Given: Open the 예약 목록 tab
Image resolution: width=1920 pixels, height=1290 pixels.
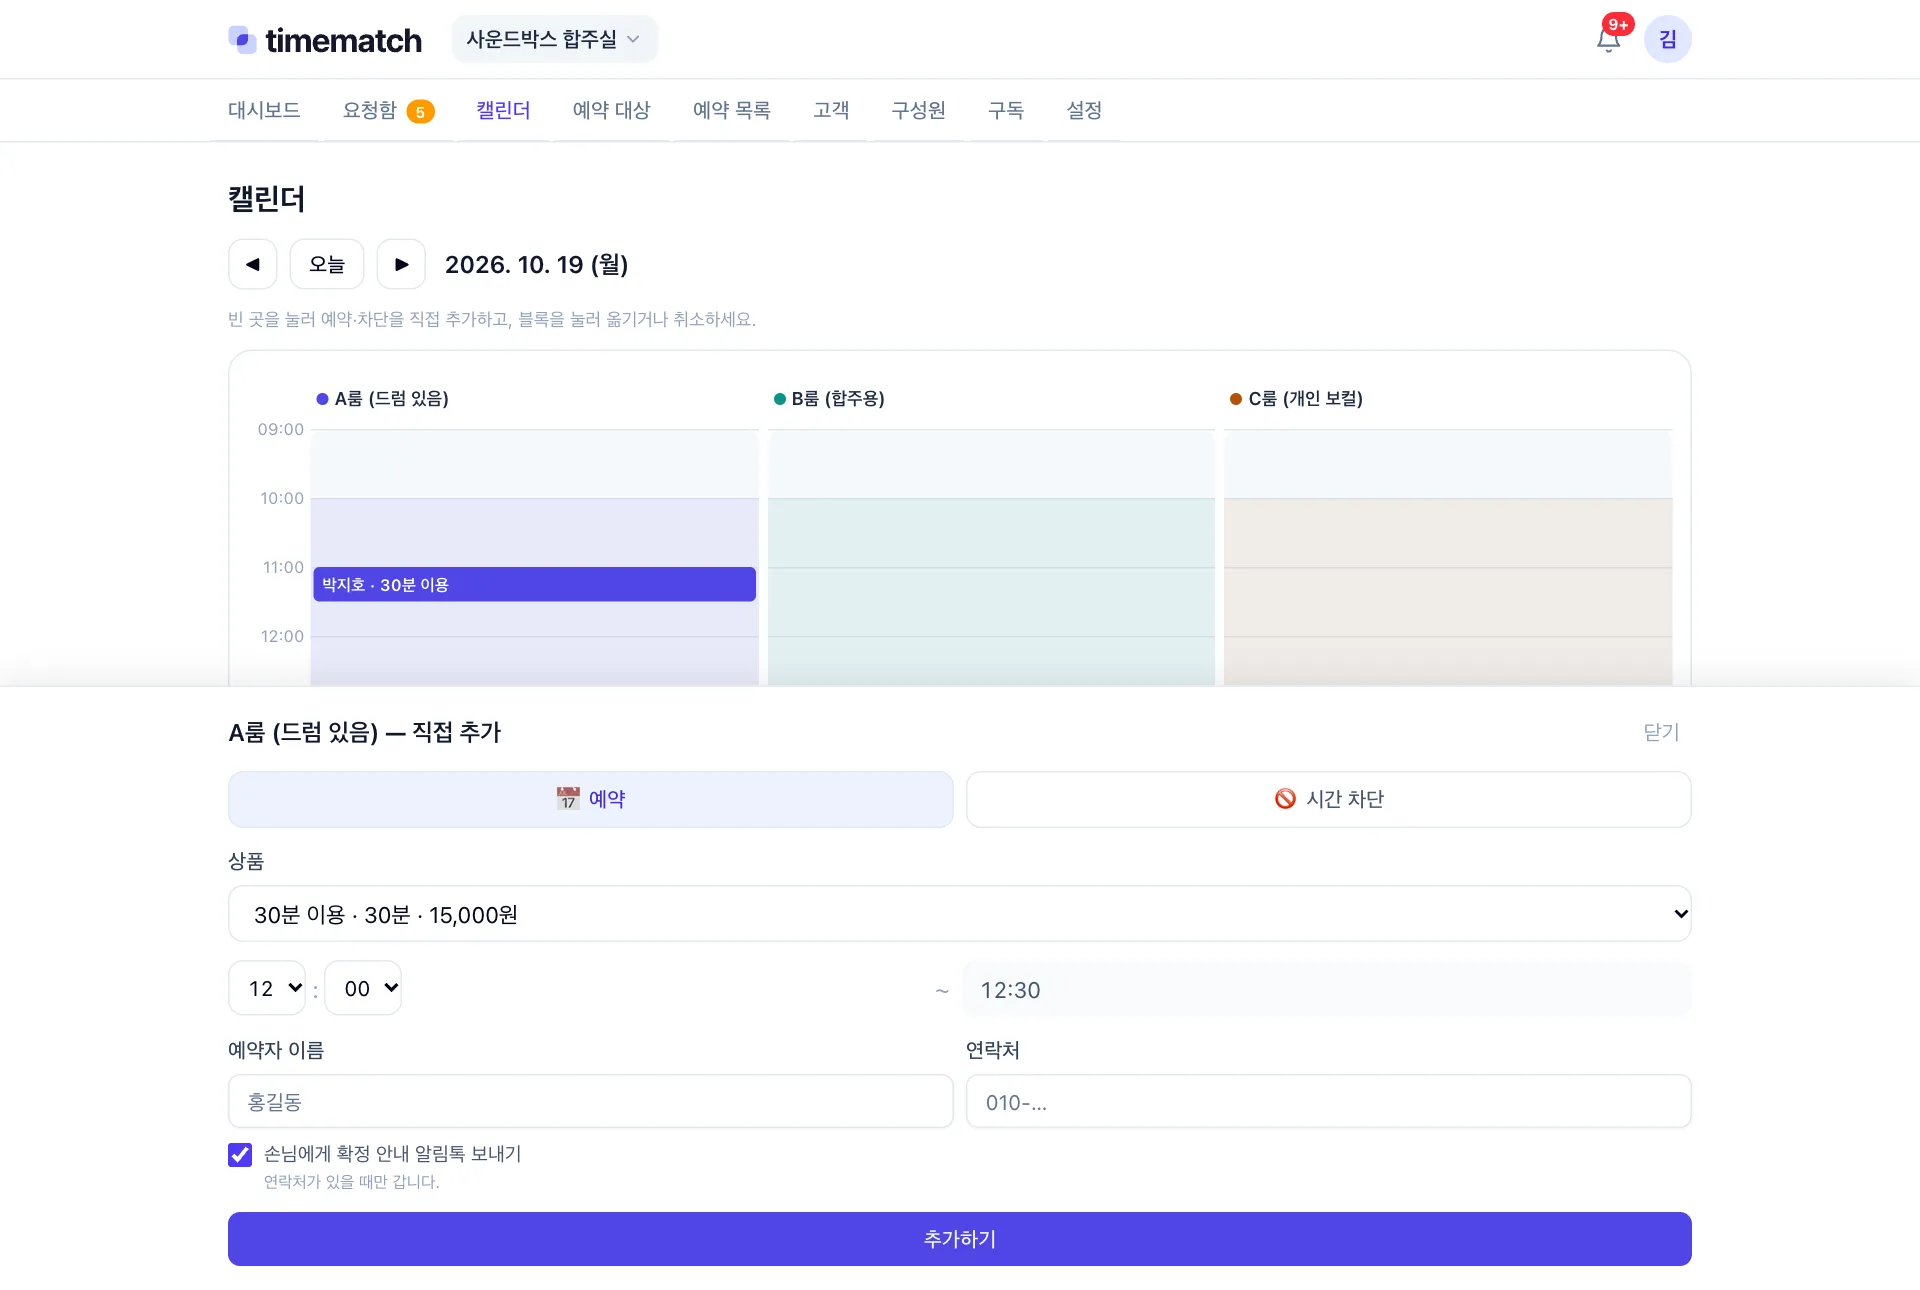Looking at the screenshot, I should (731, 110).
